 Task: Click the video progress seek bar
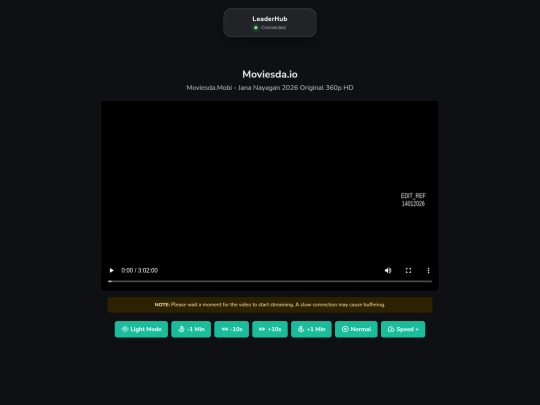click(270, 281)
